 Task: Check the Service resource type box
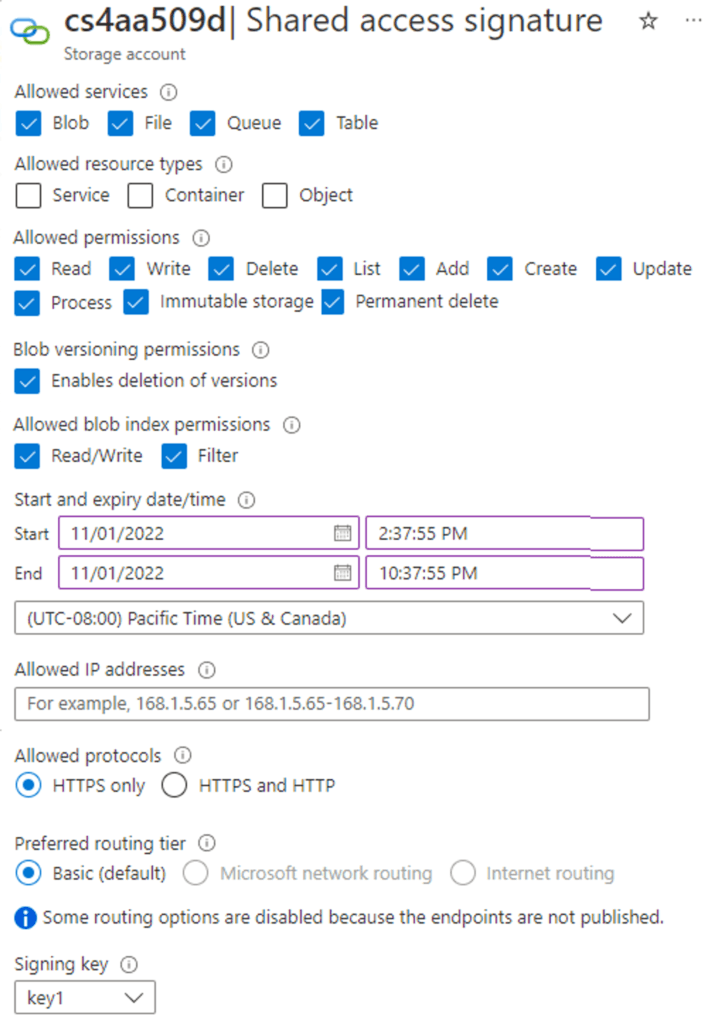[28, 195]
